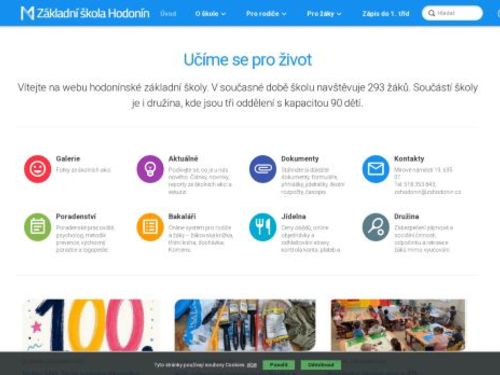Open Zápis do 1. tříd page
The width and height of the screenshot is (500, 375).
point(385,14)
